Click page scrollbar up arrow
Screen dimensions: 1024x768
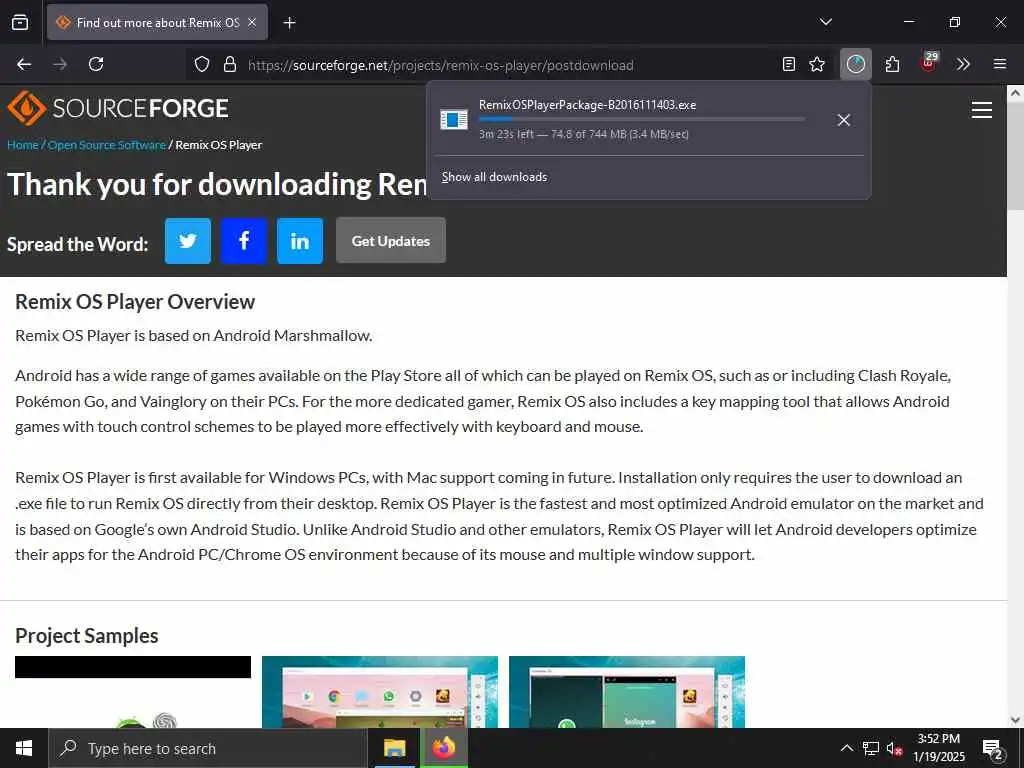[x=1015, y=93]
